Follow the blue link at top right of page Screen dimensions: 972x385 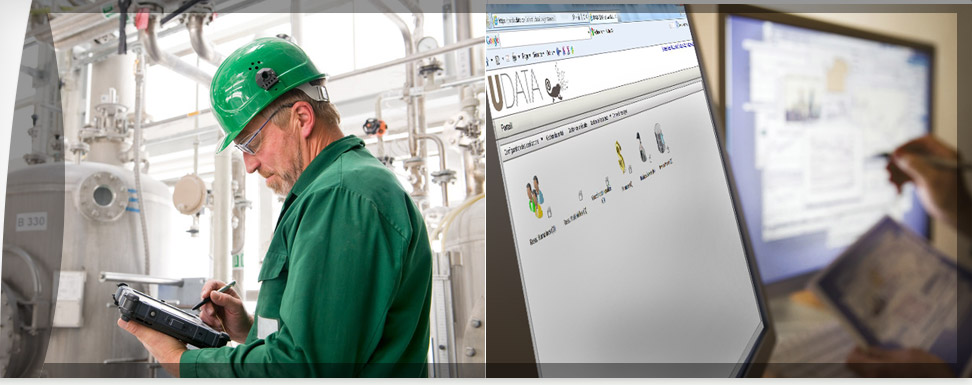click(679, 45)
